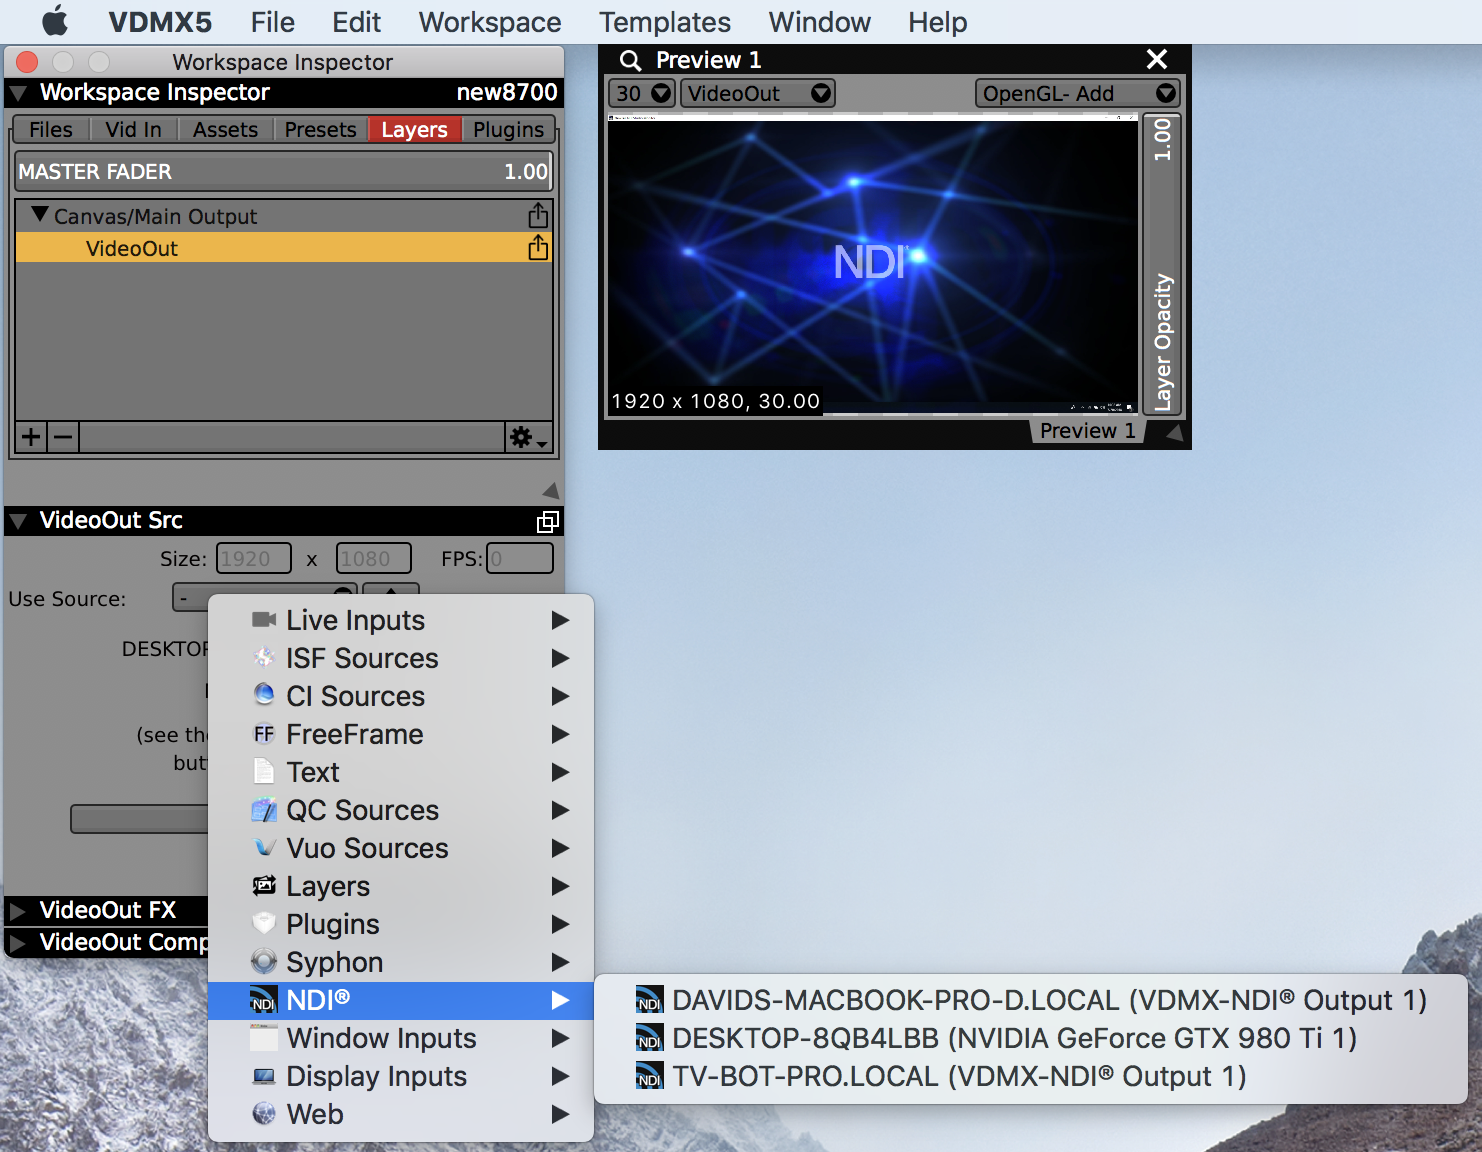Click the FPS input field
1482x1152 pixels.
520,558
